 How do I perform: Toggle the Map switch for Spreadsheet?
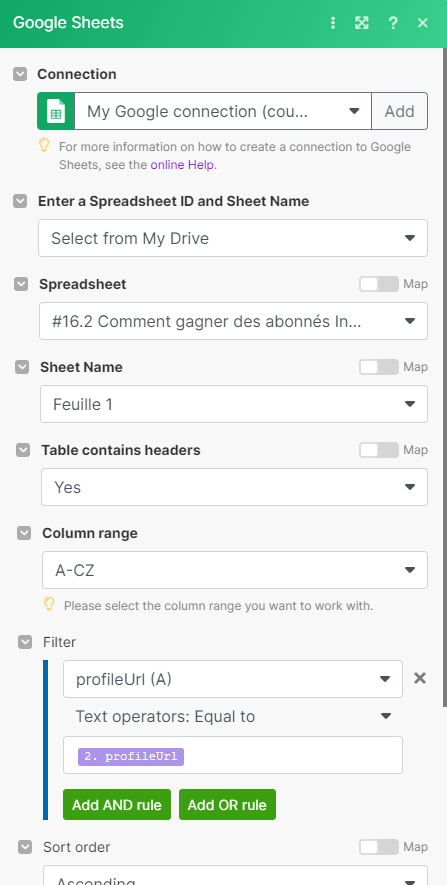pyautogui.click(x=379, y=284)
